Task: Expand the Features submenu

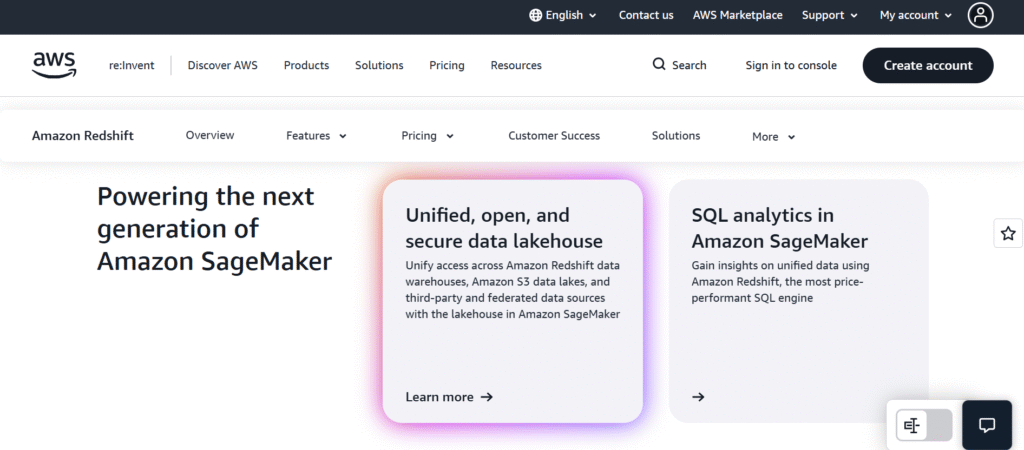Action: 316,136
